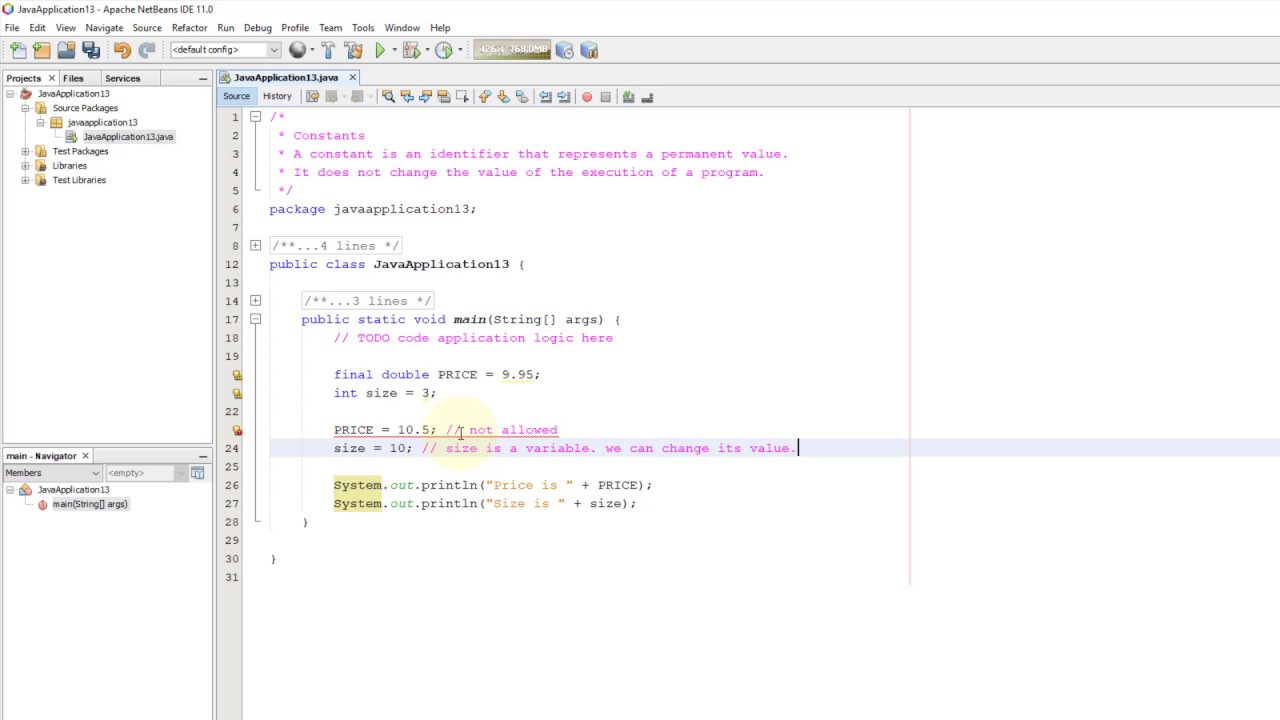Collapse the Source Packages node
1280x720 pixels.
pos(26,108)
